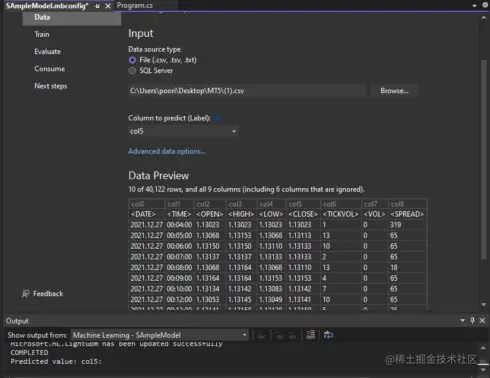Click the first greyed Output toolbar icon
Viewport: 490px width, 378px height.
pos(261,335)
